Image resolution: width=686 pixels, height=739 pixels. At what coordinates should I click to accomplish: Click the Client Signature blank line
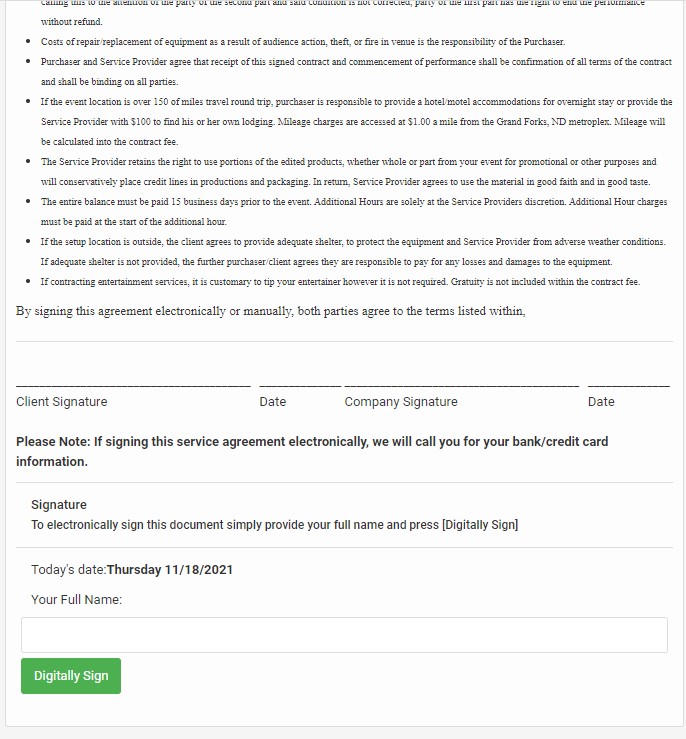coord(133,385)
